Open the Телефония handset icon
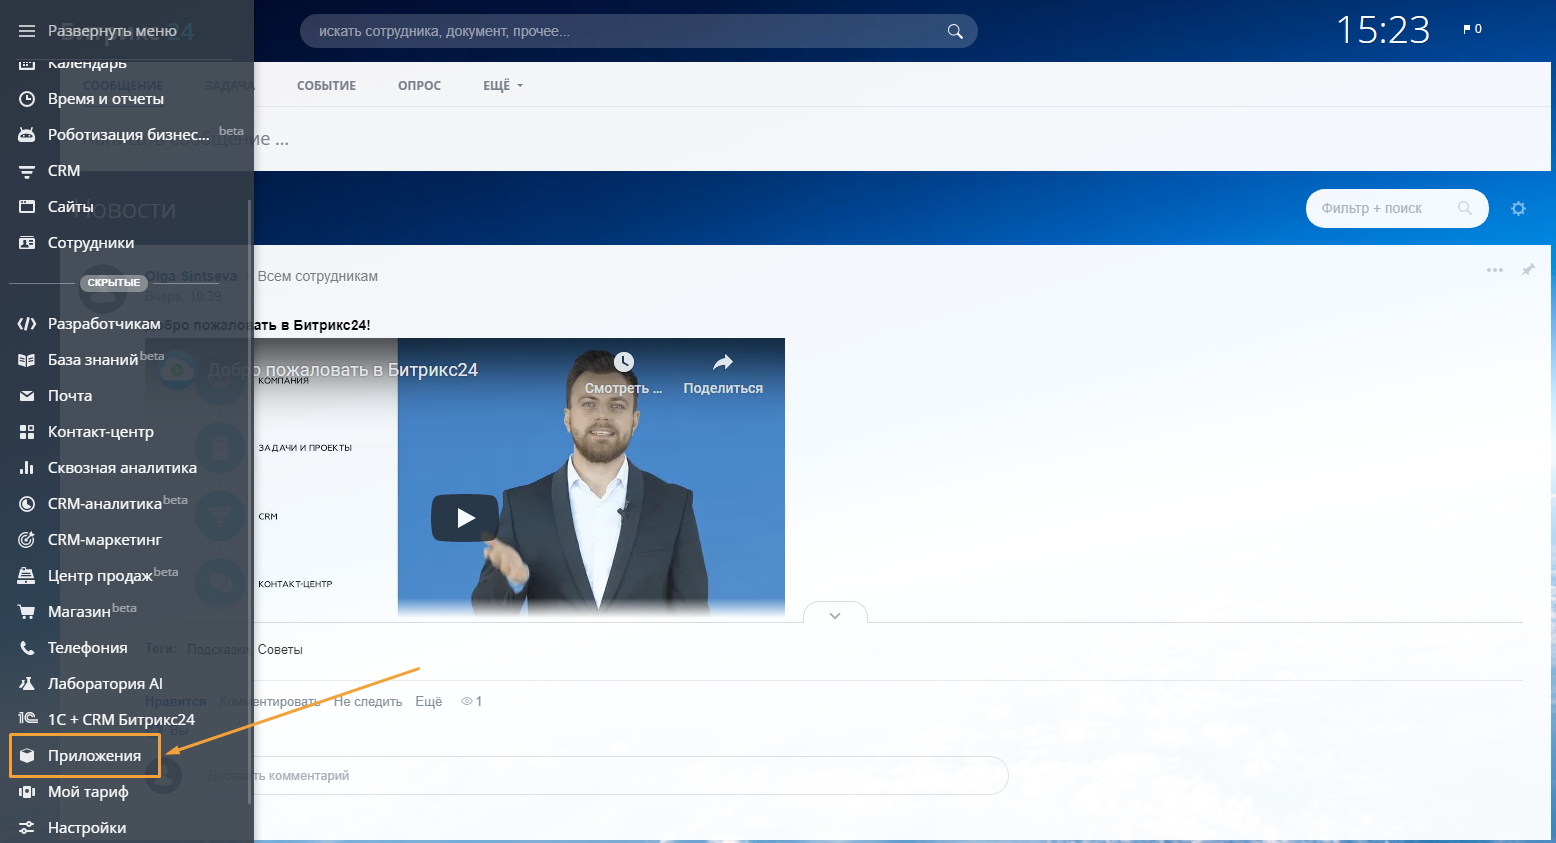 [27, 648]
